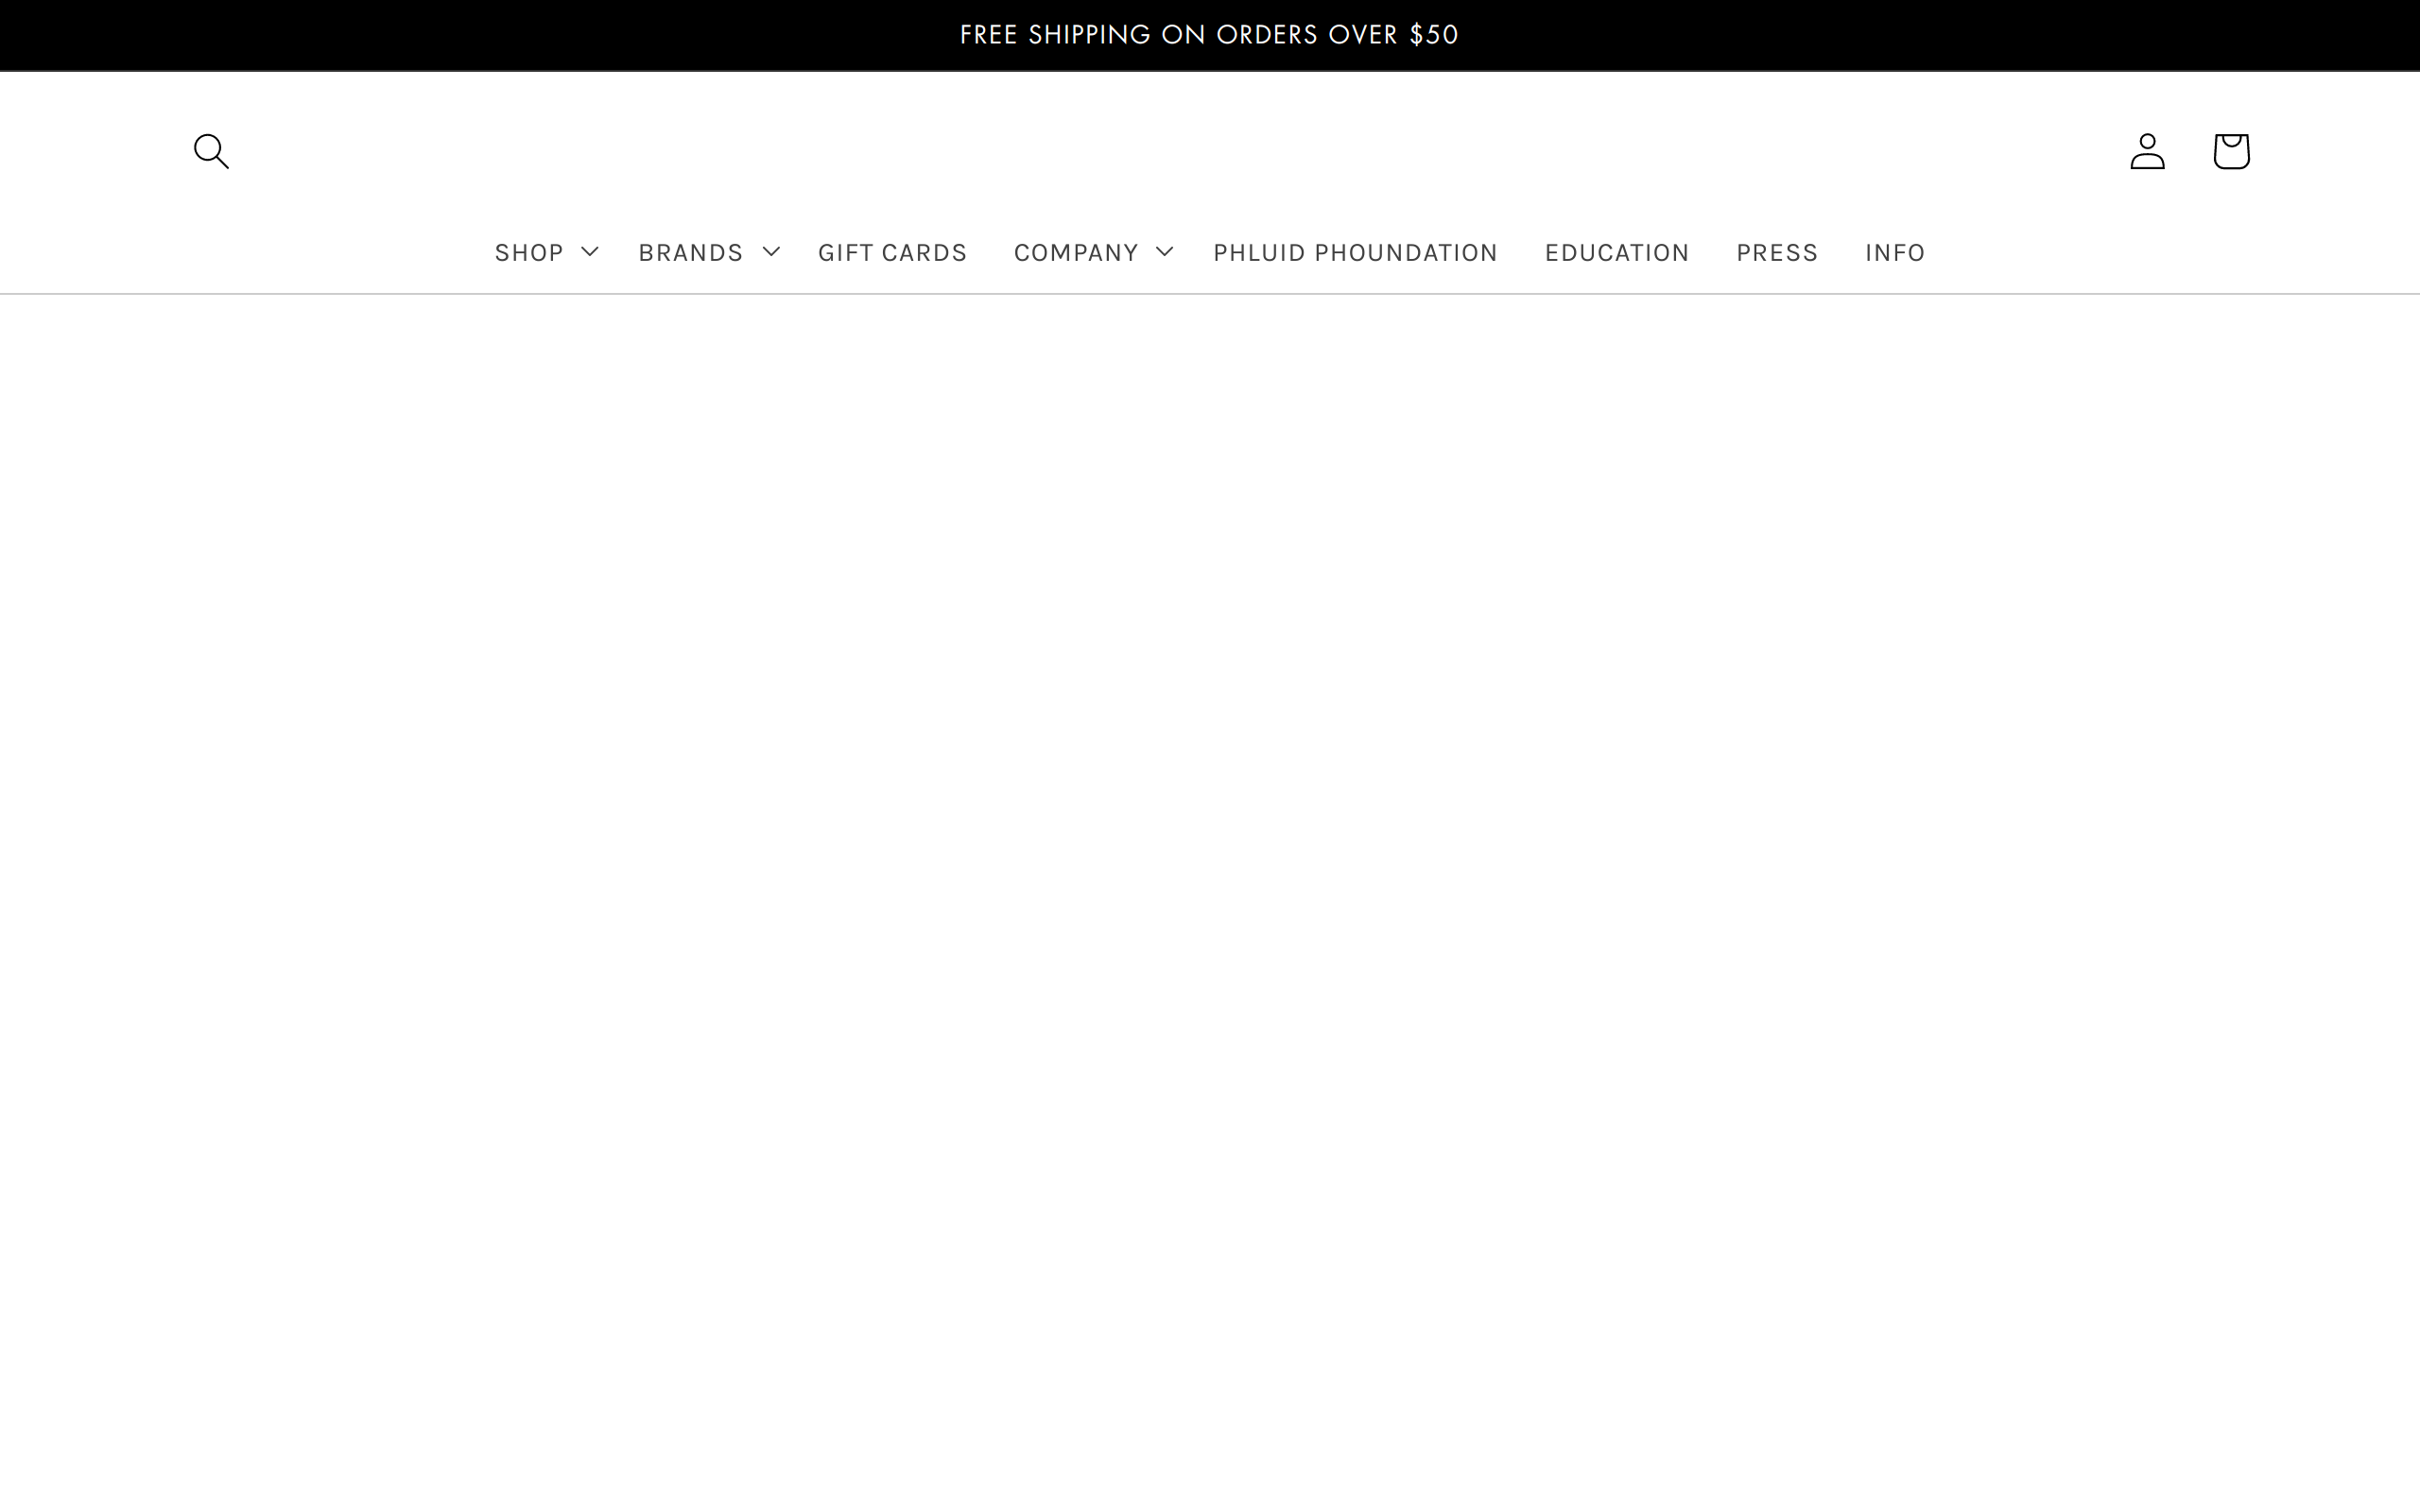Screen dimensions: 2420x1512
Task: Click the black announcement bar's left side
Action: [x=300, y=35]
